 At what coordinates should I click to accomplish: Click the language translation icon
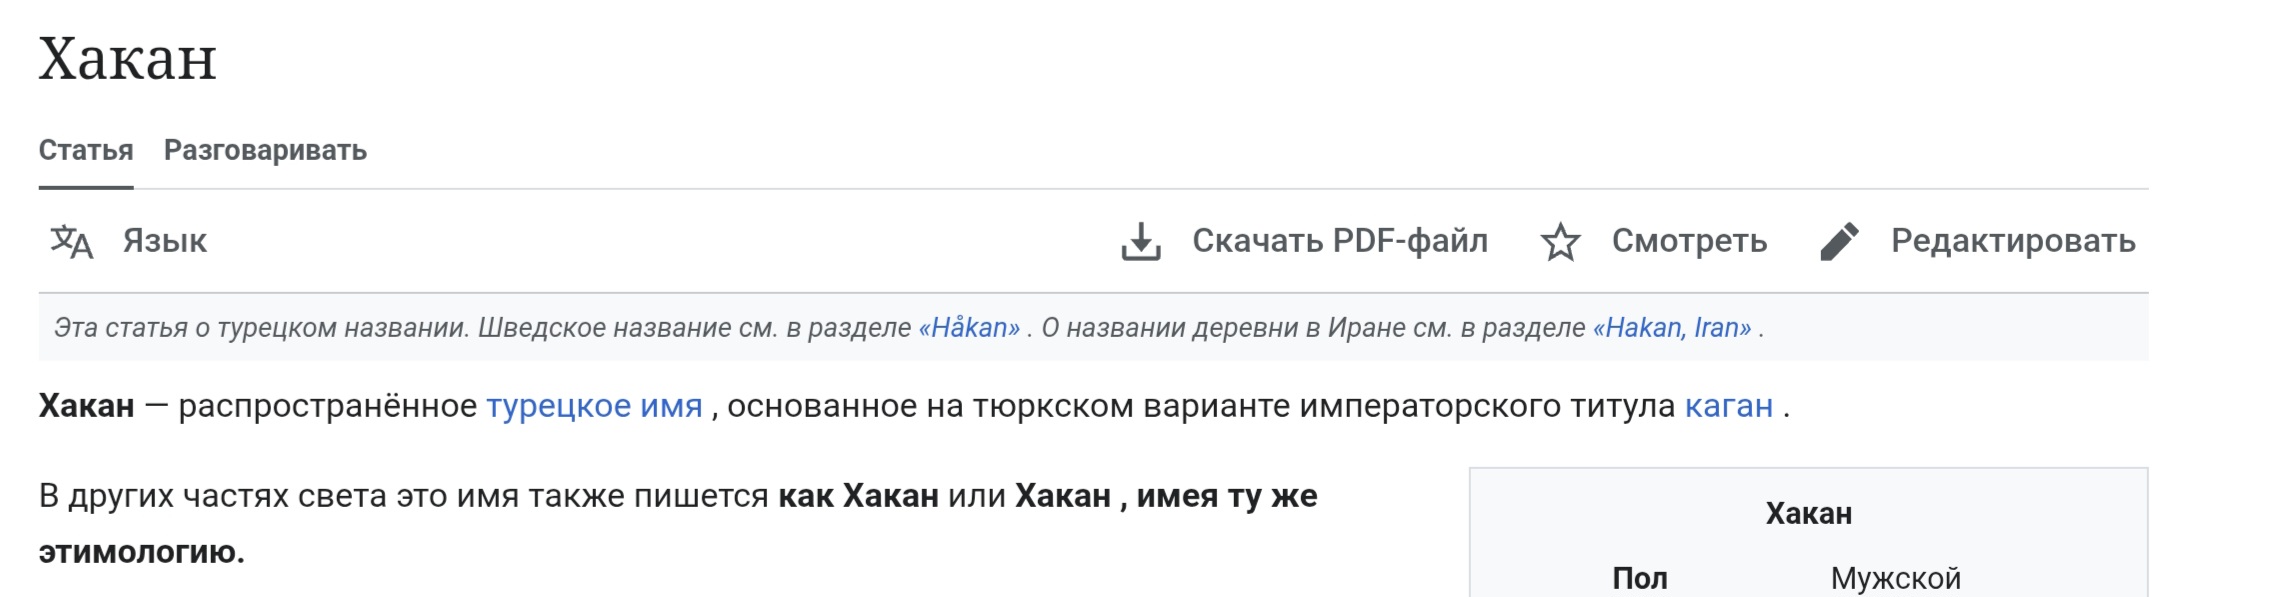(x=72, y=241)
